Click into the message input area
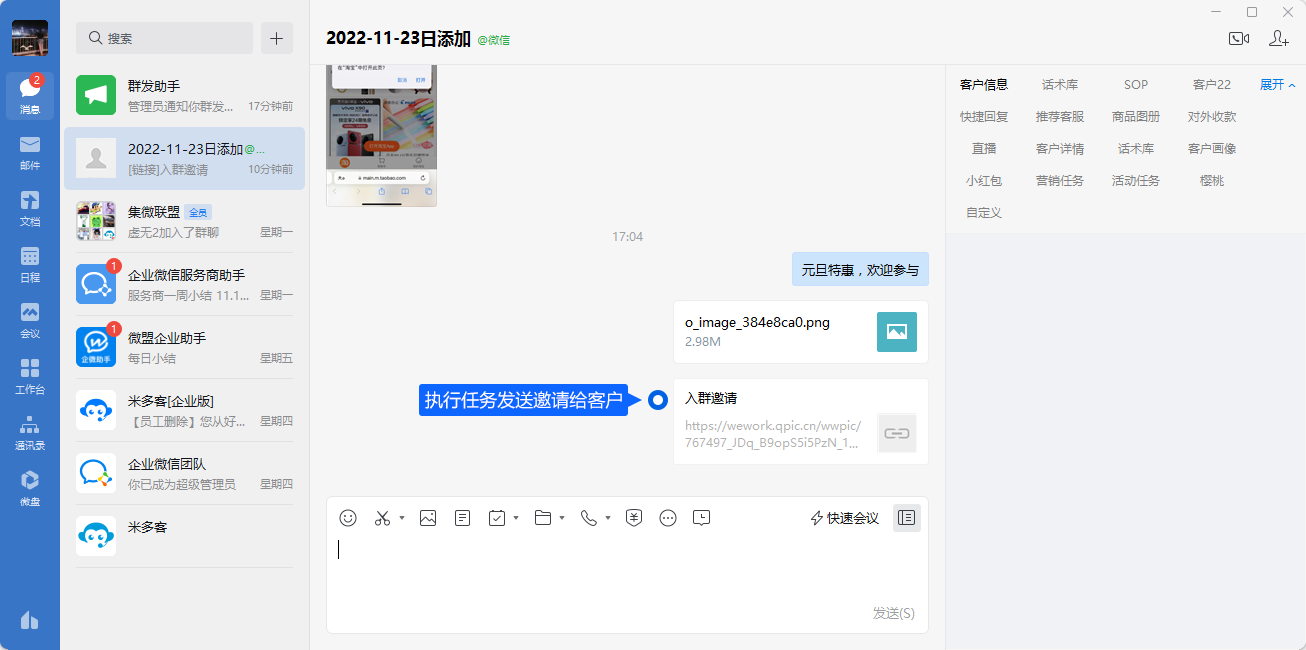Image resolution: width=1306 pixels, height=650 pixels. (x=627, y=570)
